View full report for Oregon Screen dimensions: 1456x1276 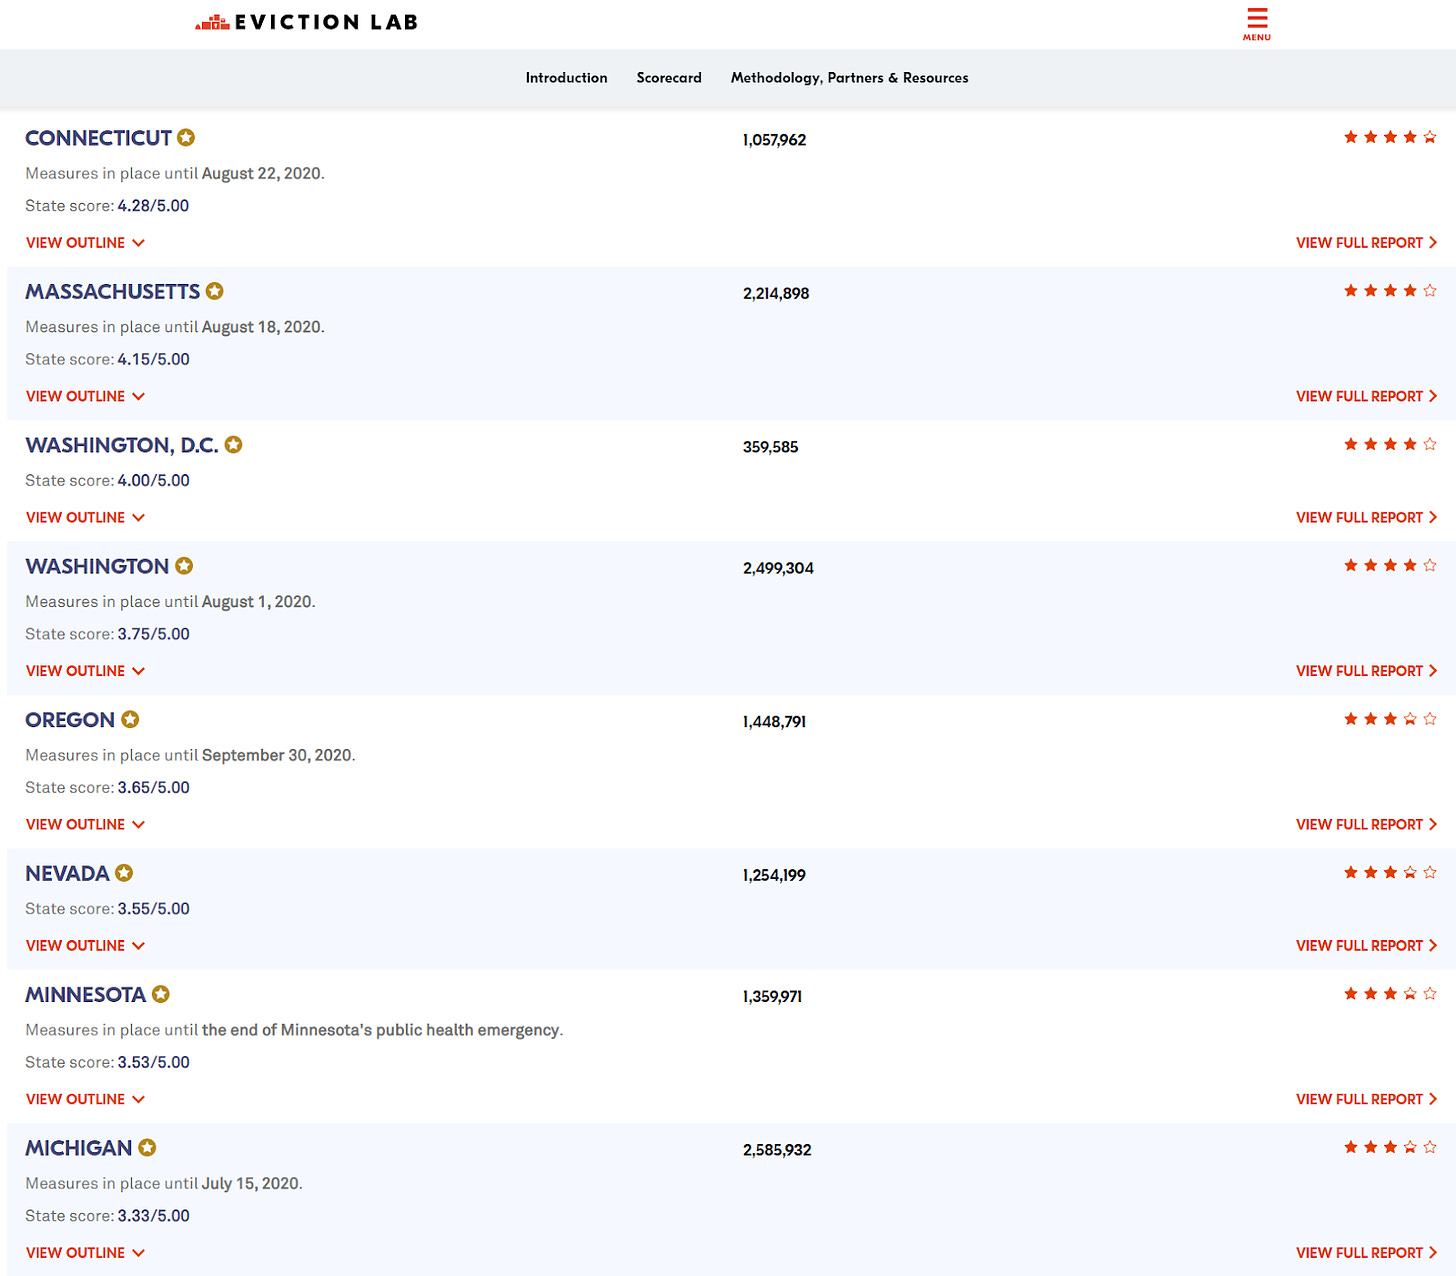[x=1366, y=824]
